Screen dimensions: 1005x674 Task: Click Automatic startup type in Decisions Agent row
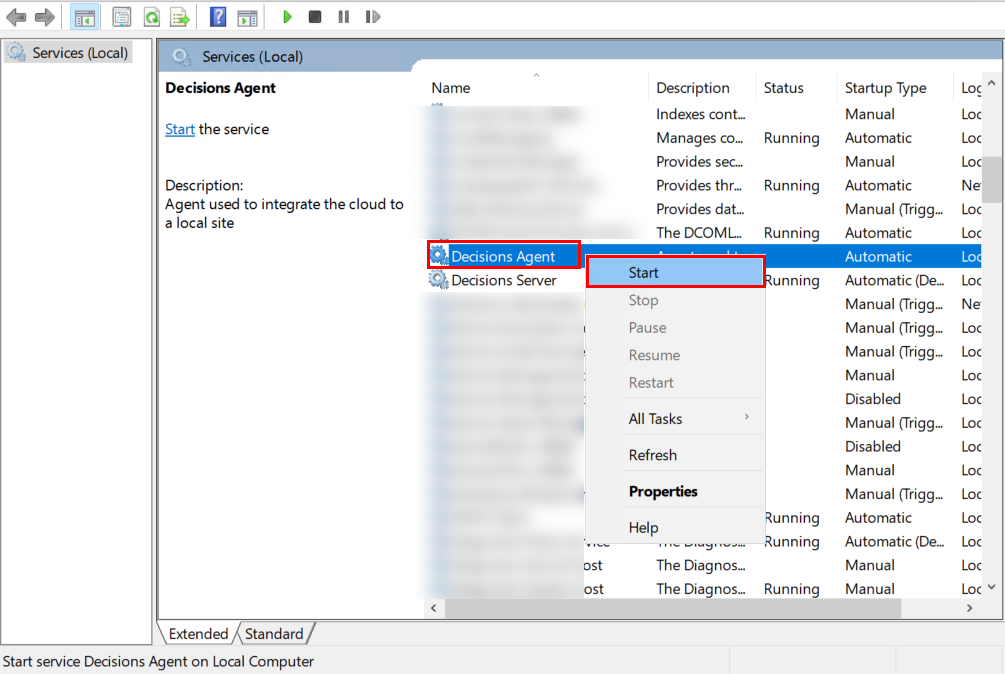pyautogui.click(x=878, y=256)
